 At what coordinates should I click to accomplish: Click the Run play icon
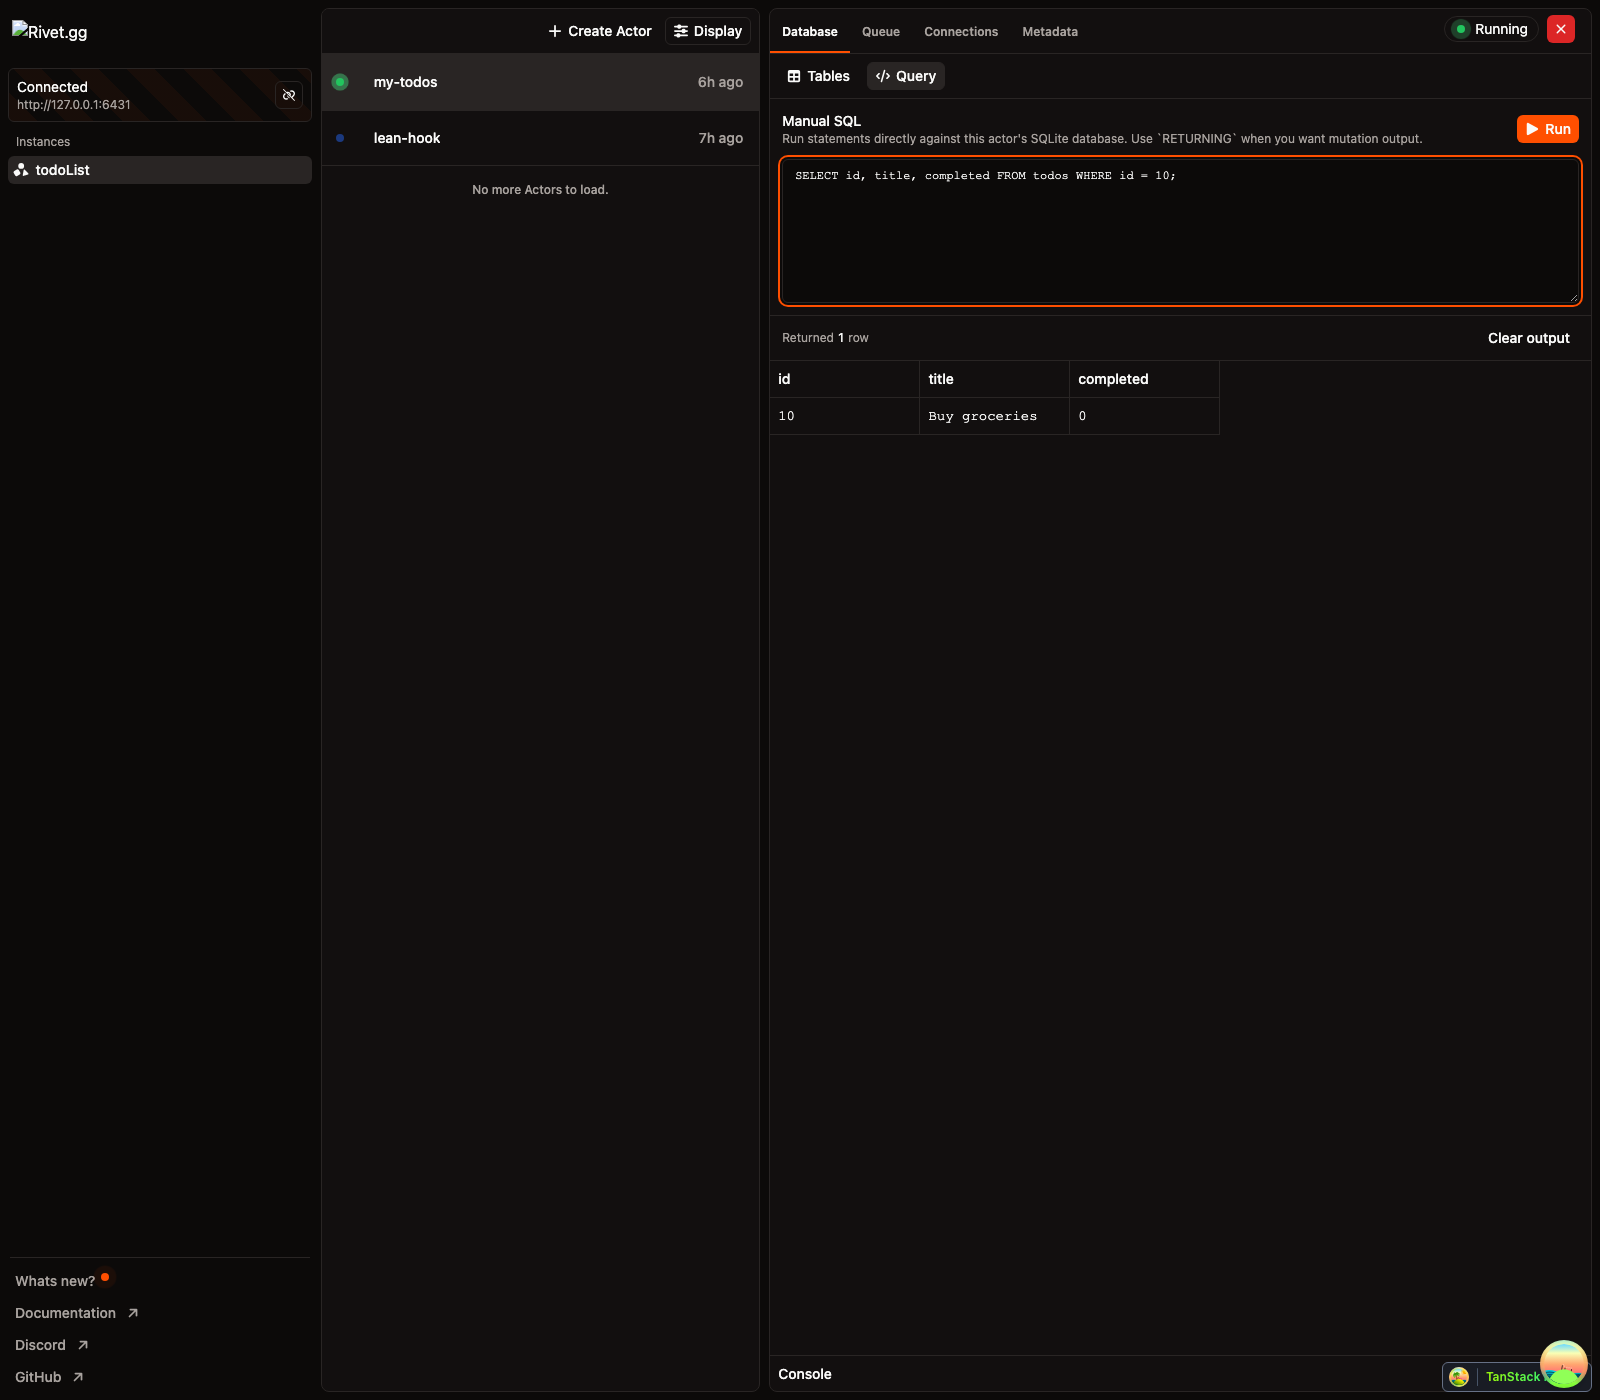[x=1531, y=129]
